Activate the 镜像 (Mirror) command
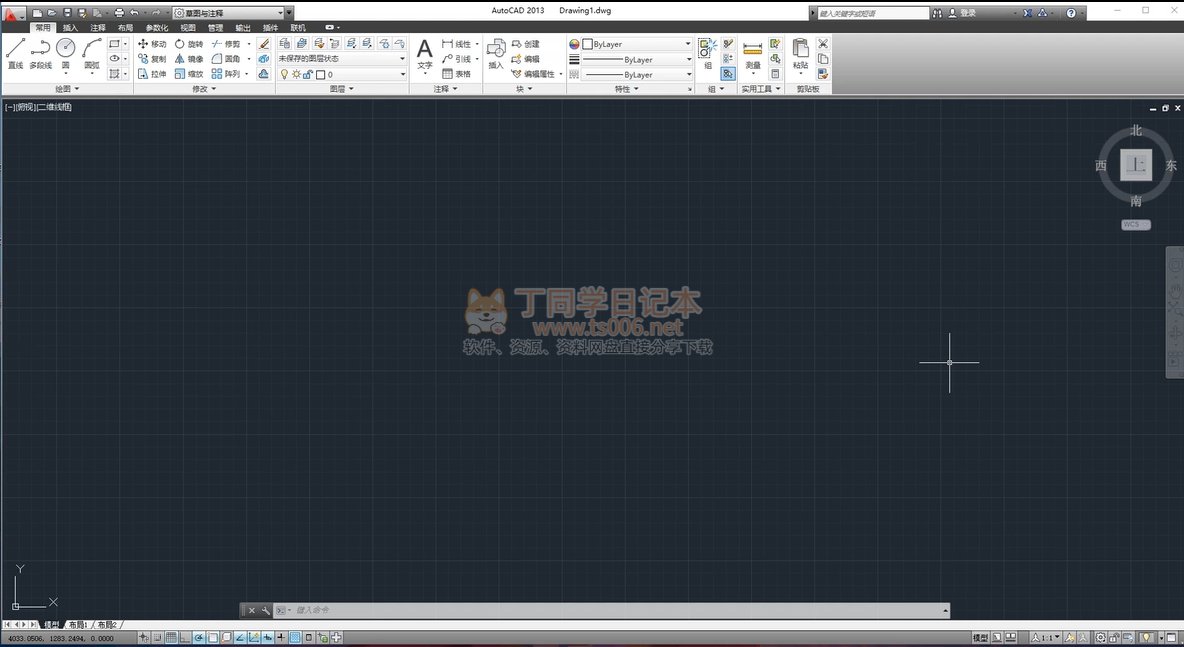This screenshot has width=1184, height=647. 189,59
